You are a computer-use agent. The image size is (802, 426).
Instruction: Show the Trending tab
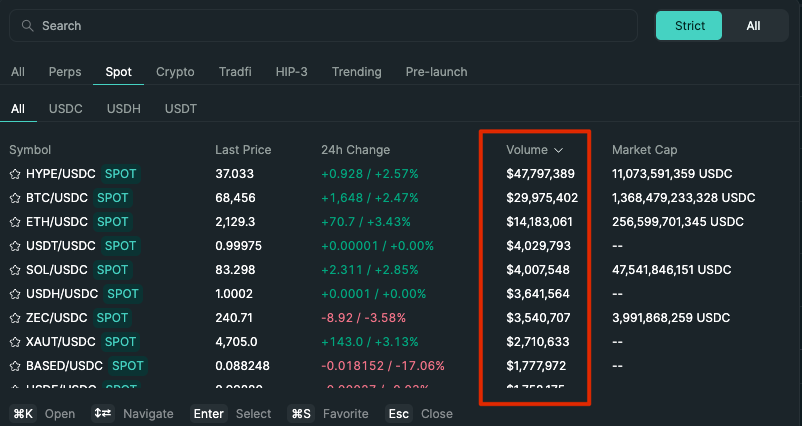point(357,72)
